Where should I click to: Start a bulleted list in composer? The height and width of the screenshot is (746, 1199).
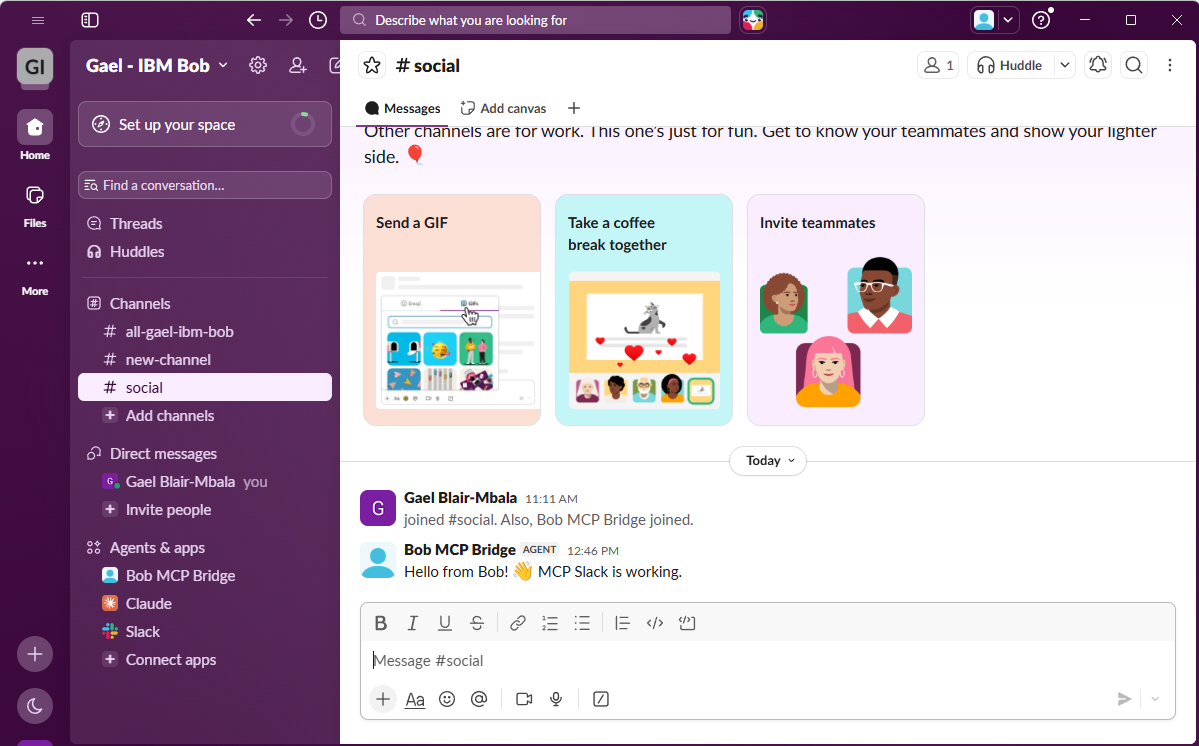click(582, 623)
